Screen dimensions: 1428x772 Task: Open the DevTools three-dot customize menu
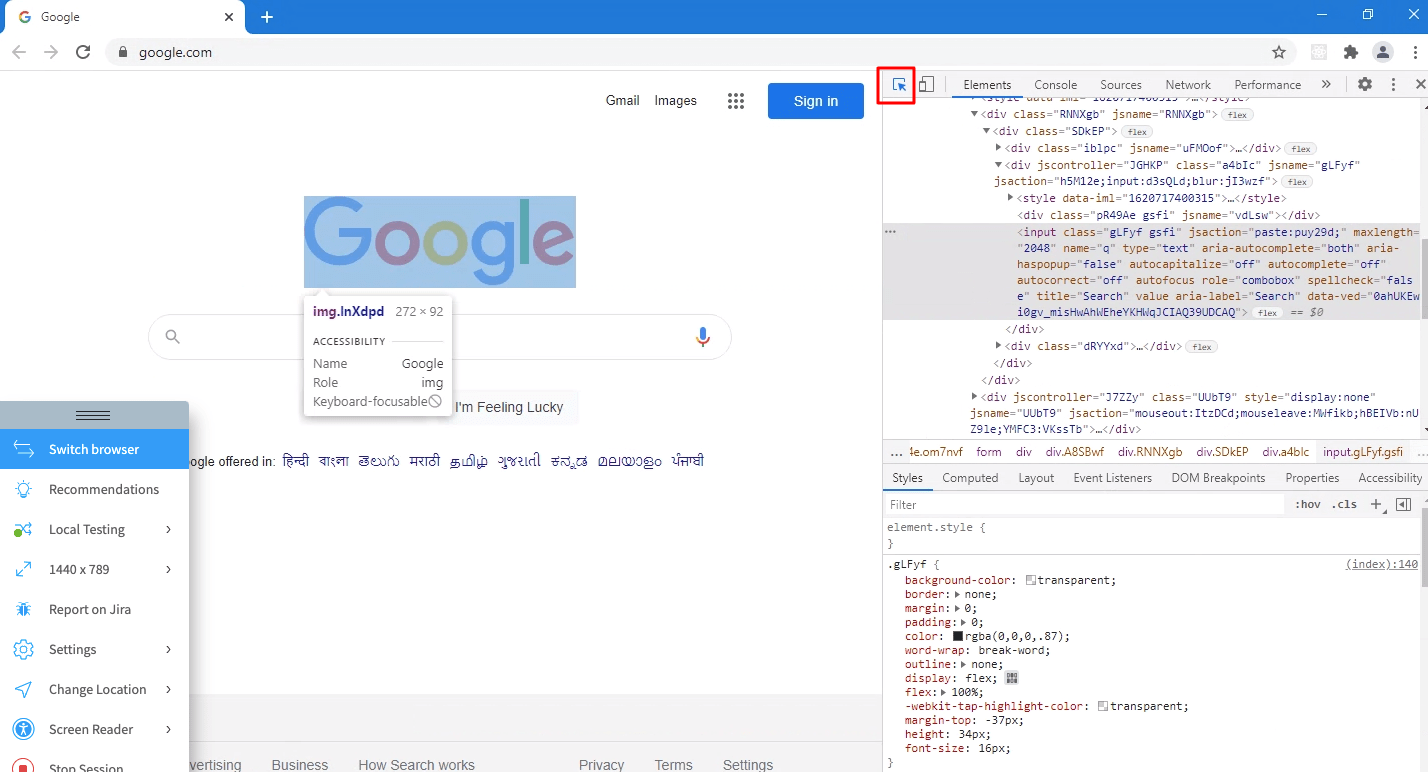pos(1393,84)
